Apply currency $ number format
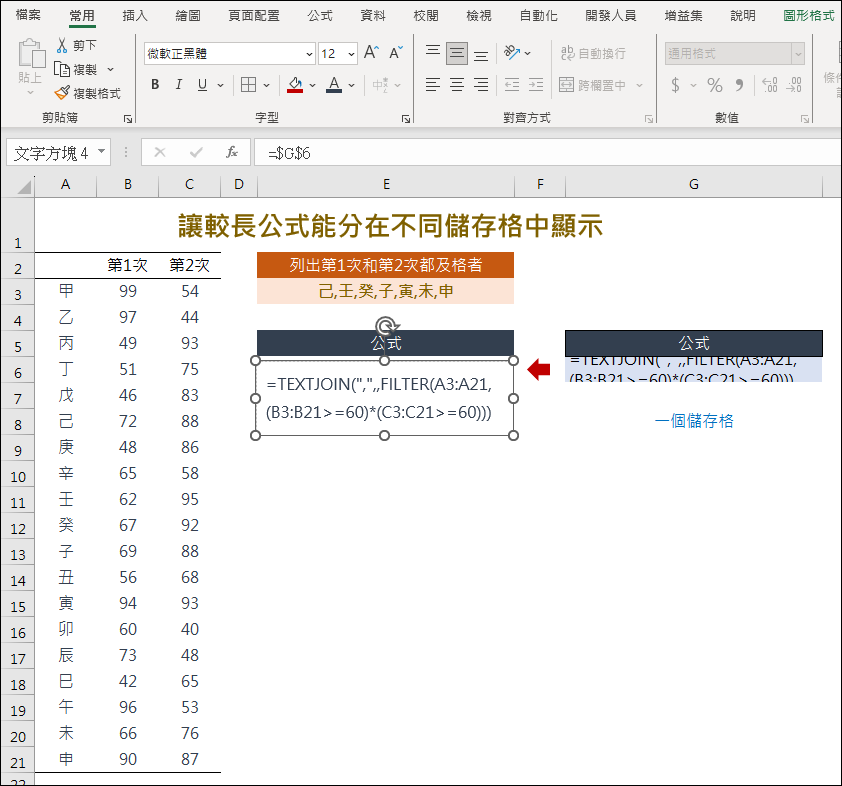The image size is (842, 786). (676, 85)
